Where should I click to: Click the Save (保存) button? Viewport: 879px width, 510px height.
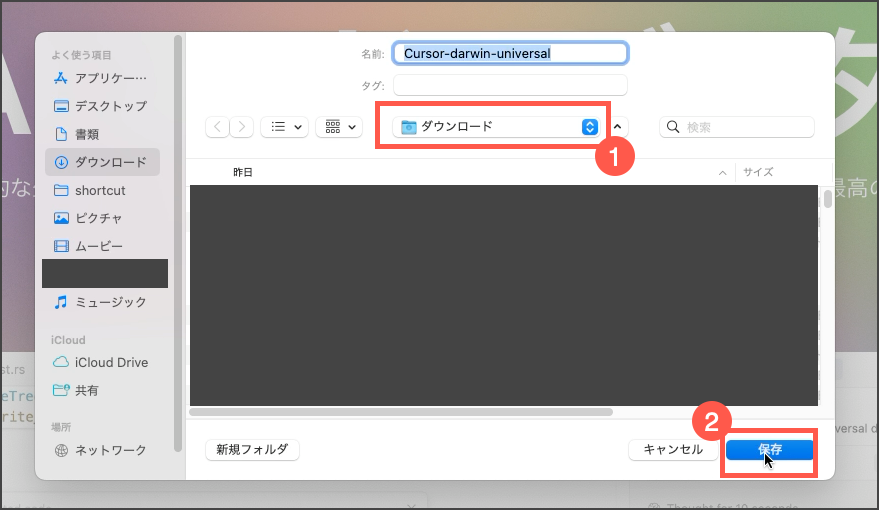click(x=770, y=449)
